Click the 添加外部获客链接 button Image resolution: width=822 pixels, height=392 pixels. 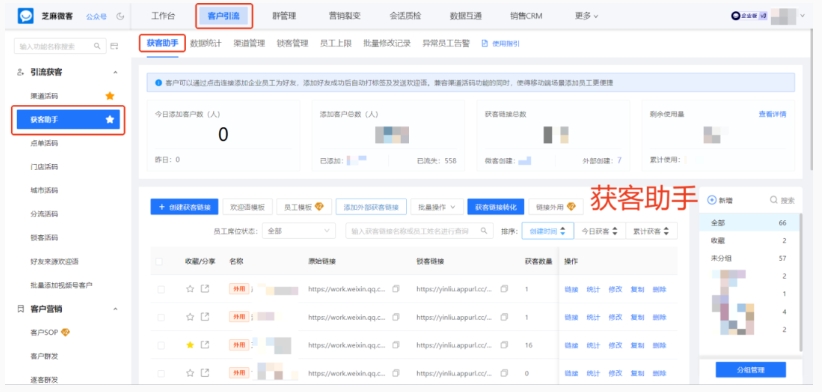tap(371, 207)
